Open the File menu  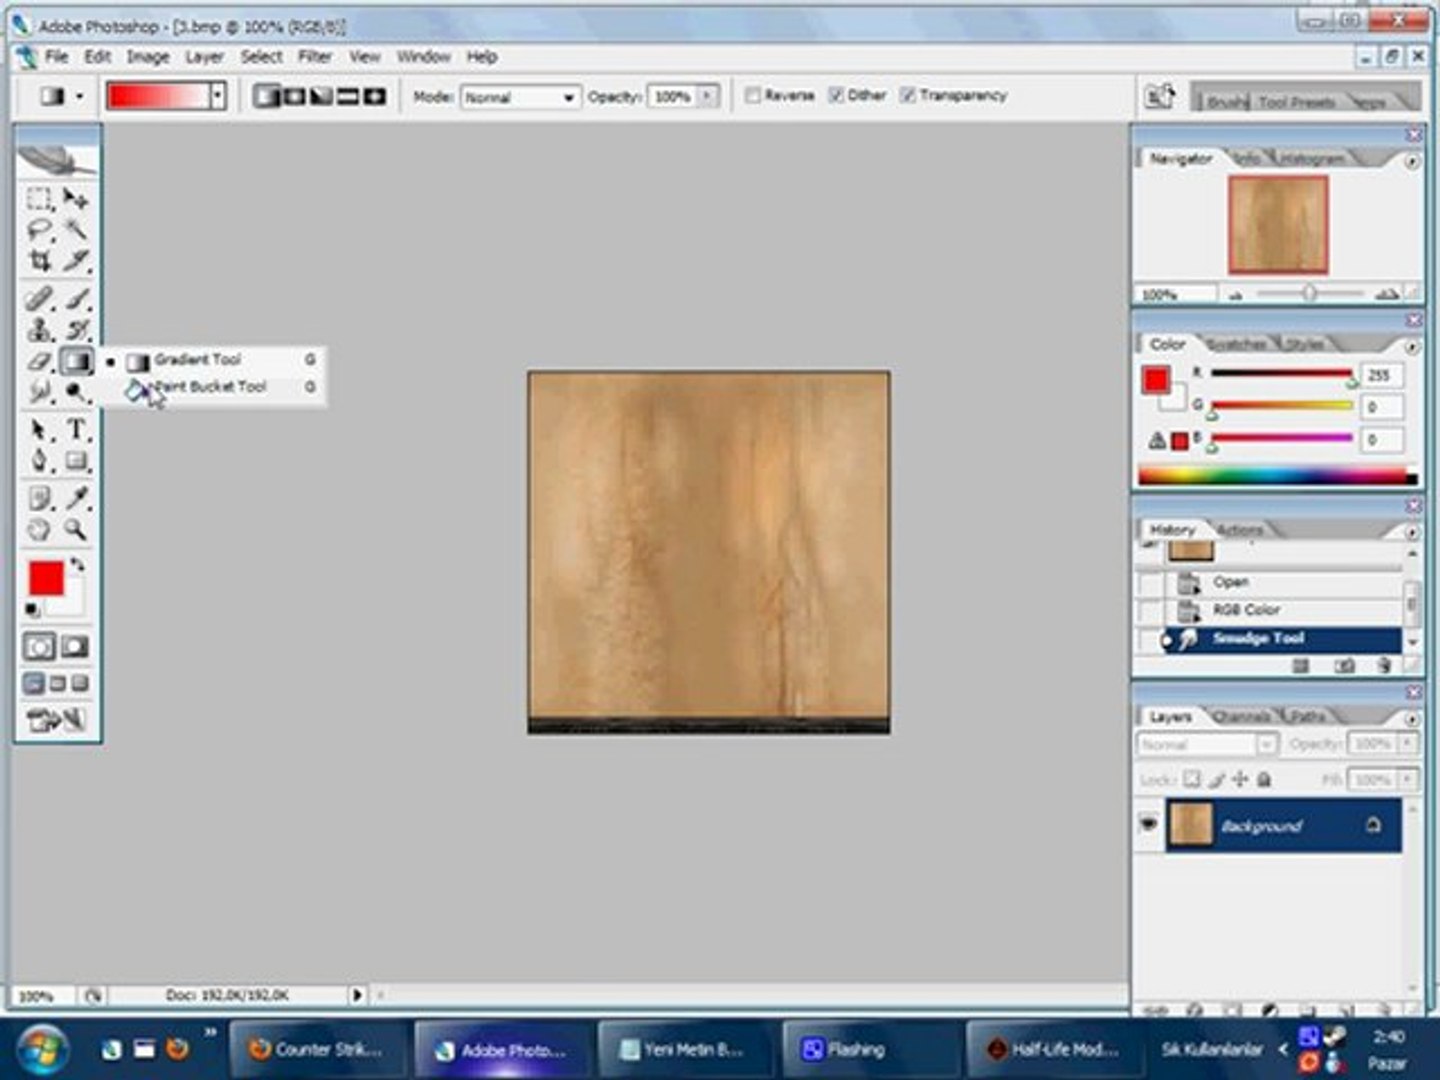pos(57,57)
